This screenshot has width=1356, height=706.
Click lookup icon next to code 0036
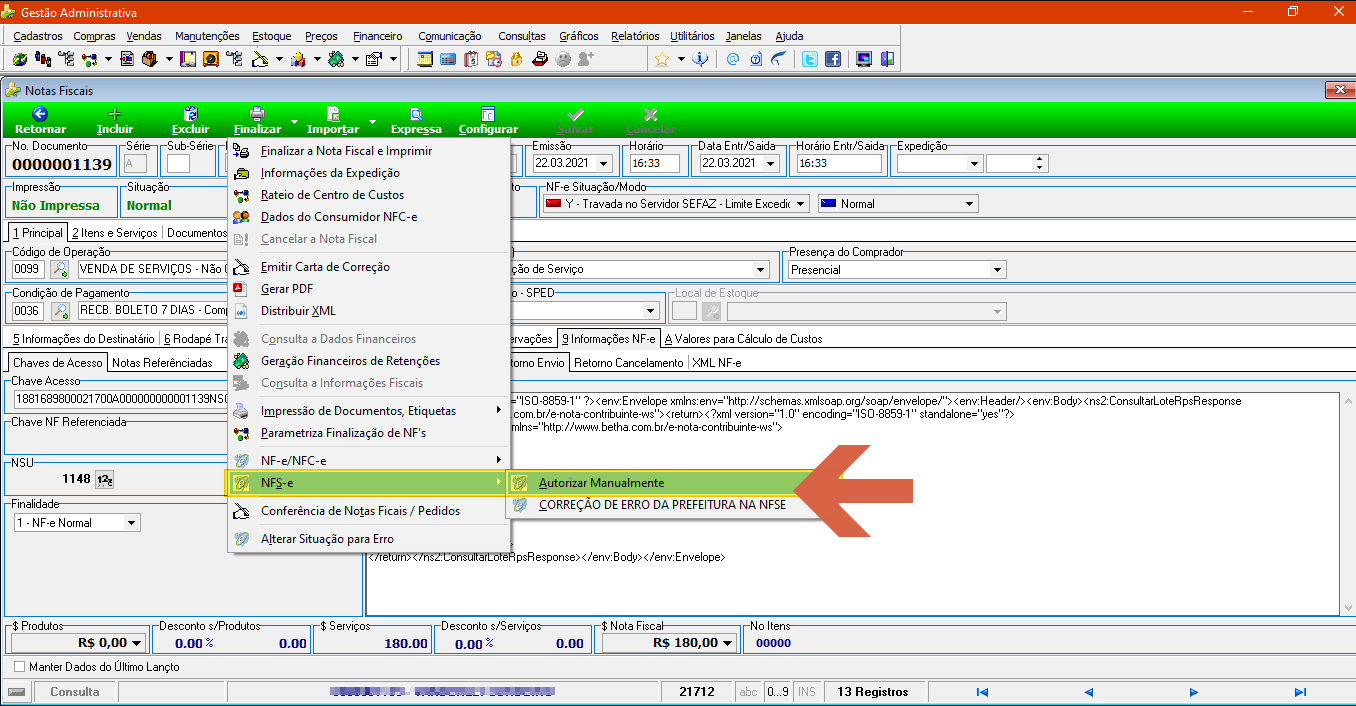pyautogui.click(x=60, y=311)
